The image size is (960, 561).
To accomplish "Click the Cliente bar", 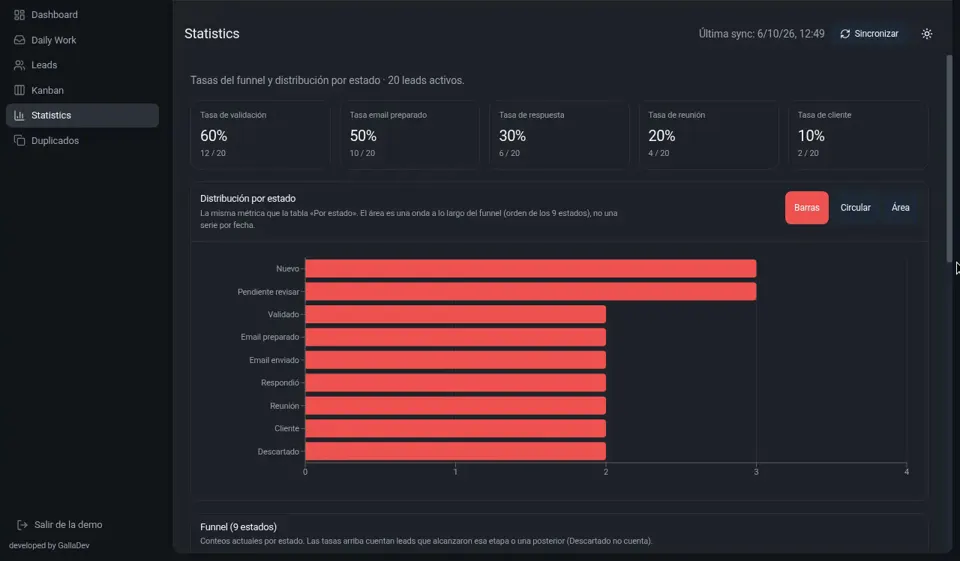I will 456,429.
